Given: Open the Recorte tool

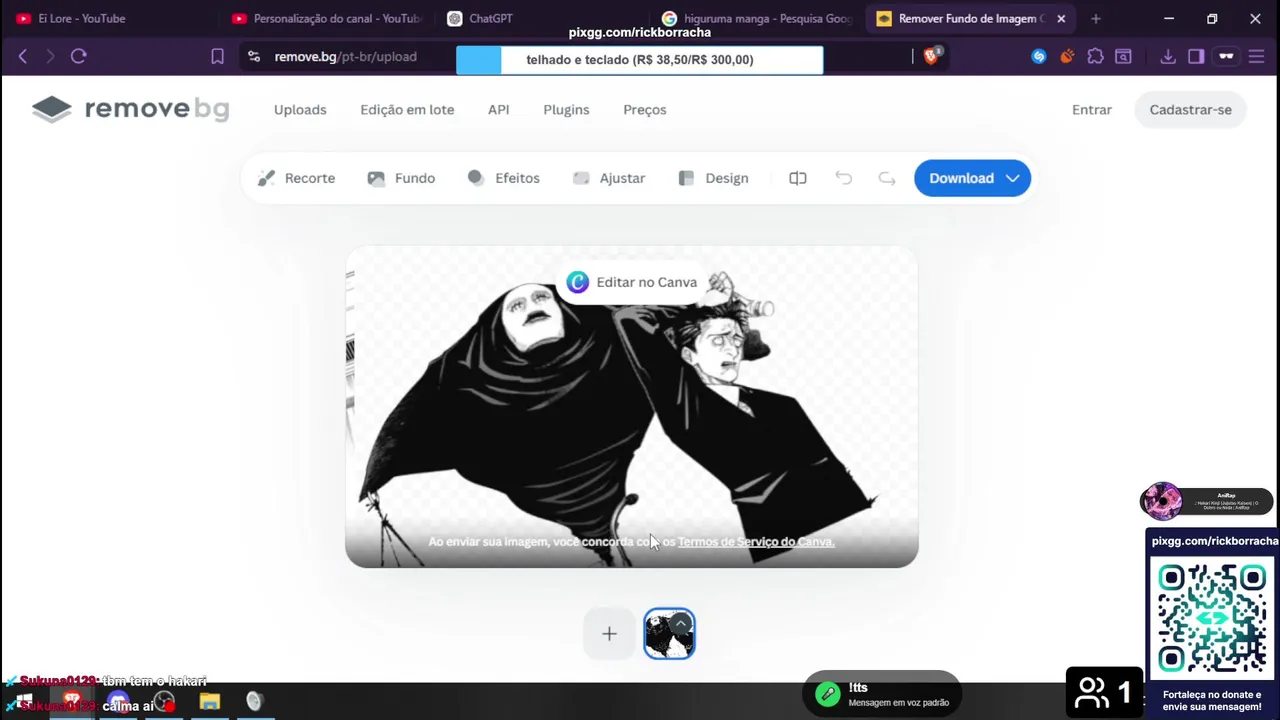Looking at the screenshot, I should 296,178.
